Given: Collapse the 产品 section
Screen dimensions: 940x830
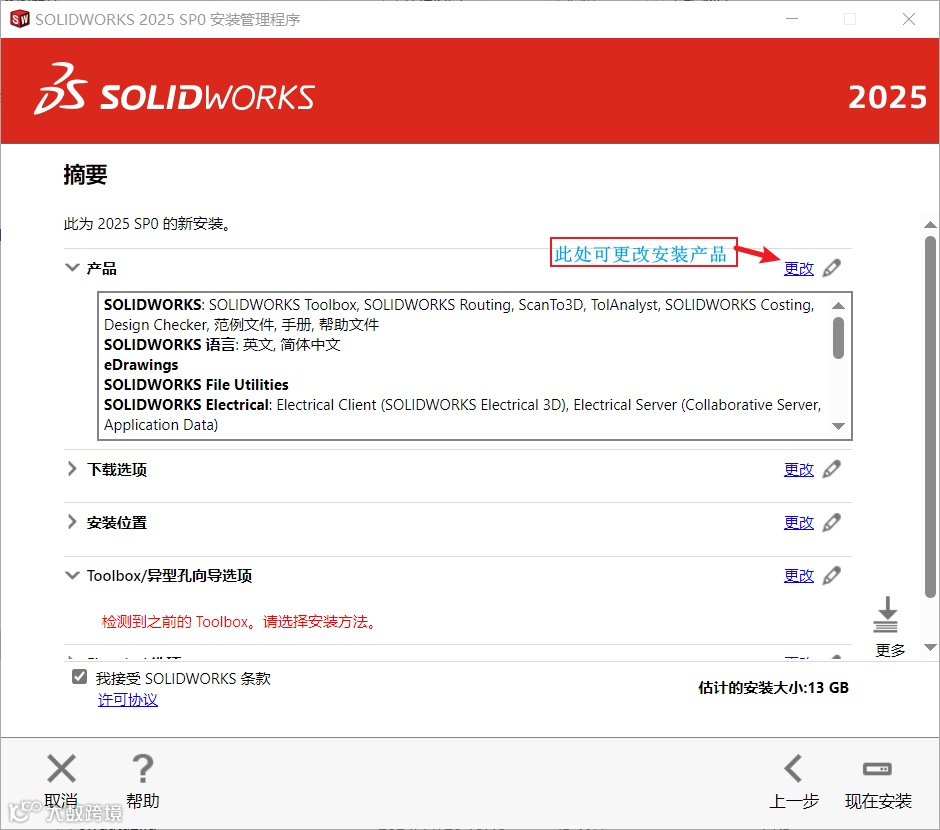Looking at the screenshot, I should pos(72,267).
